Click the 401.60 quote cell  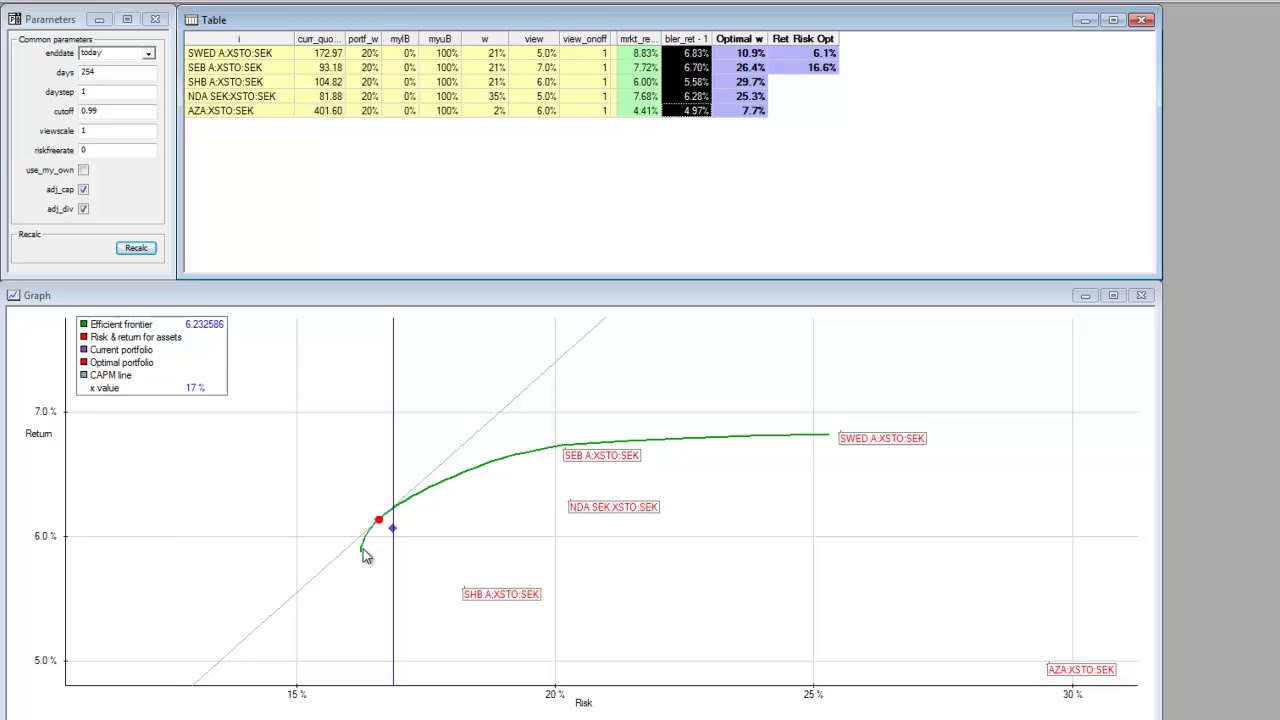pyautogui.click(x=320, y=111)
